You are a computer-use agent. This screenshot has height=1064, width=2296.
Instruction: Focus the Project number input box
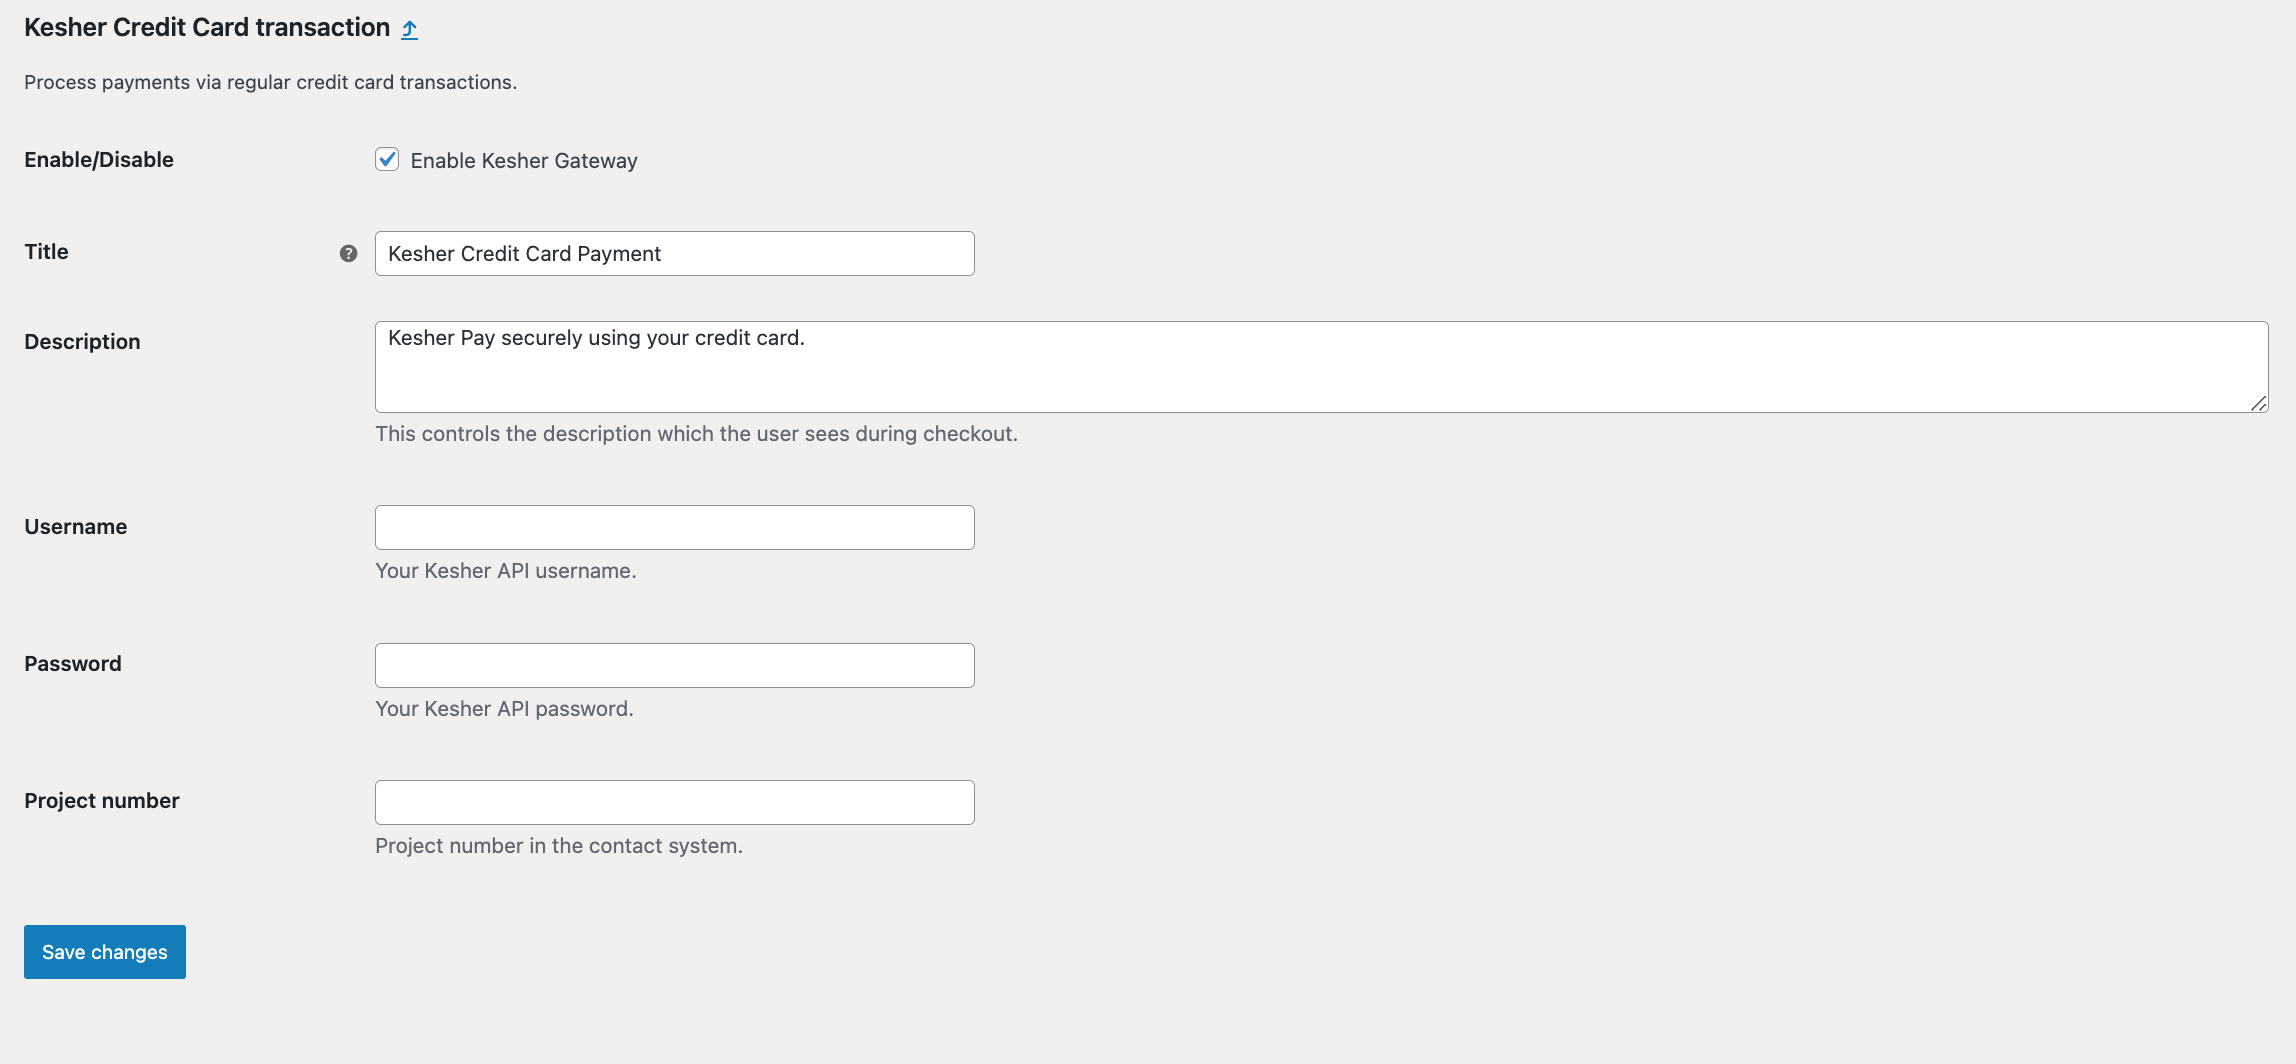[x=674, y=802]
